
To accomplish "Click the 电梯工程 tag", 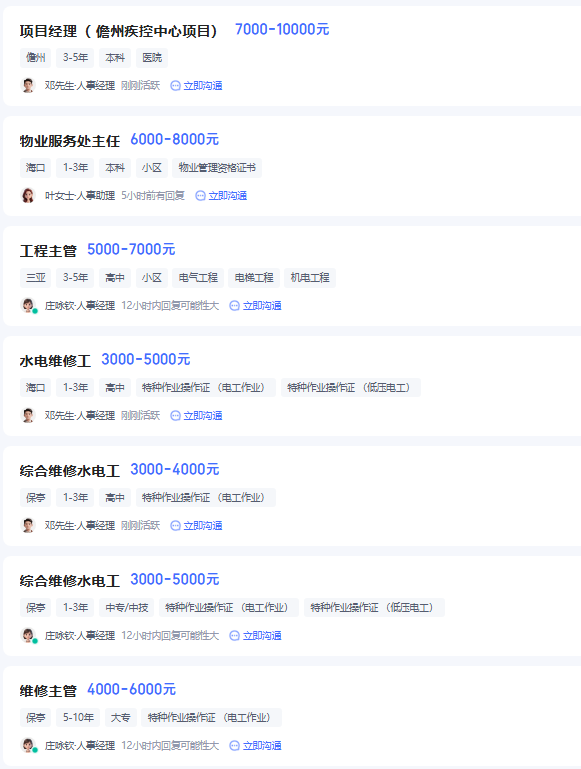I will coord(254,278).
